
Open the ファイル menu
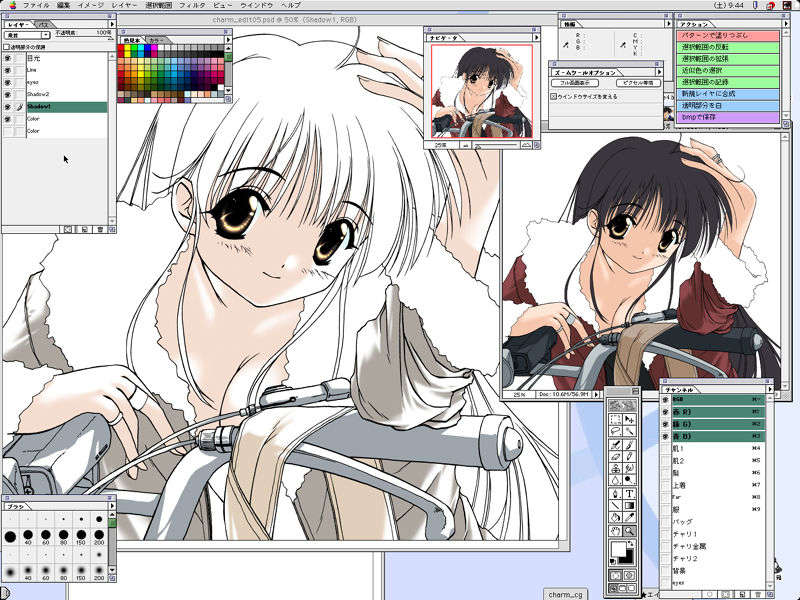(x=36, y=5)
